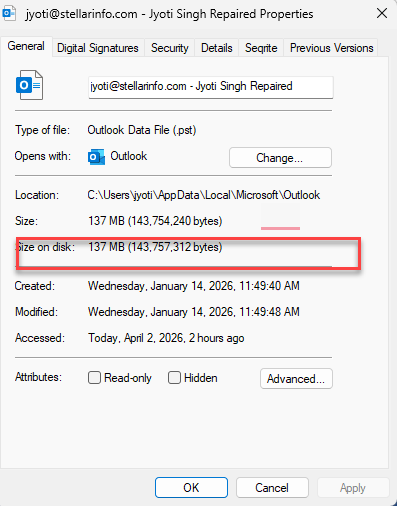Viewport: 397px width, 506px height.
Task: Confirm with the OK button
Action: click(191, 488)
